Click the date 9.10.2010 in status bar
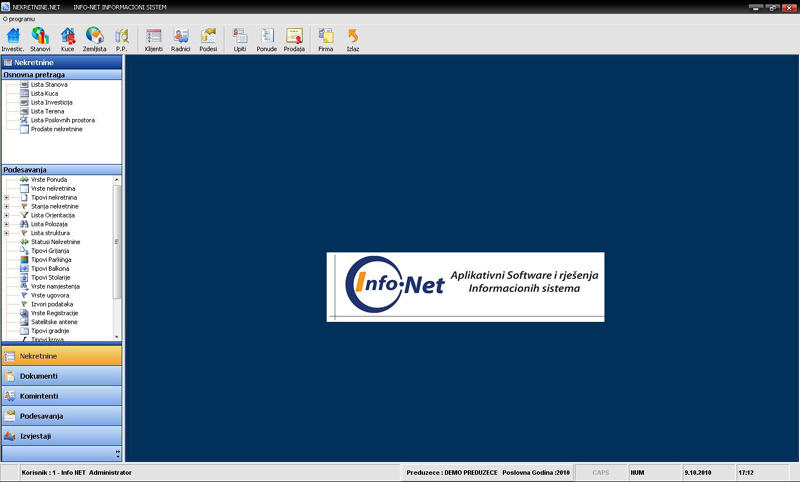 click(698, 473)
